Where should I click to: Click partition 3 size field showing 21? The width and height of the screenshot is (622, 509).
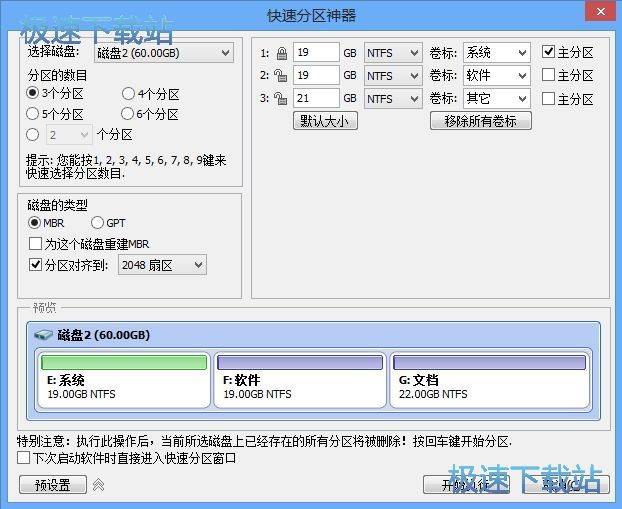316,98
